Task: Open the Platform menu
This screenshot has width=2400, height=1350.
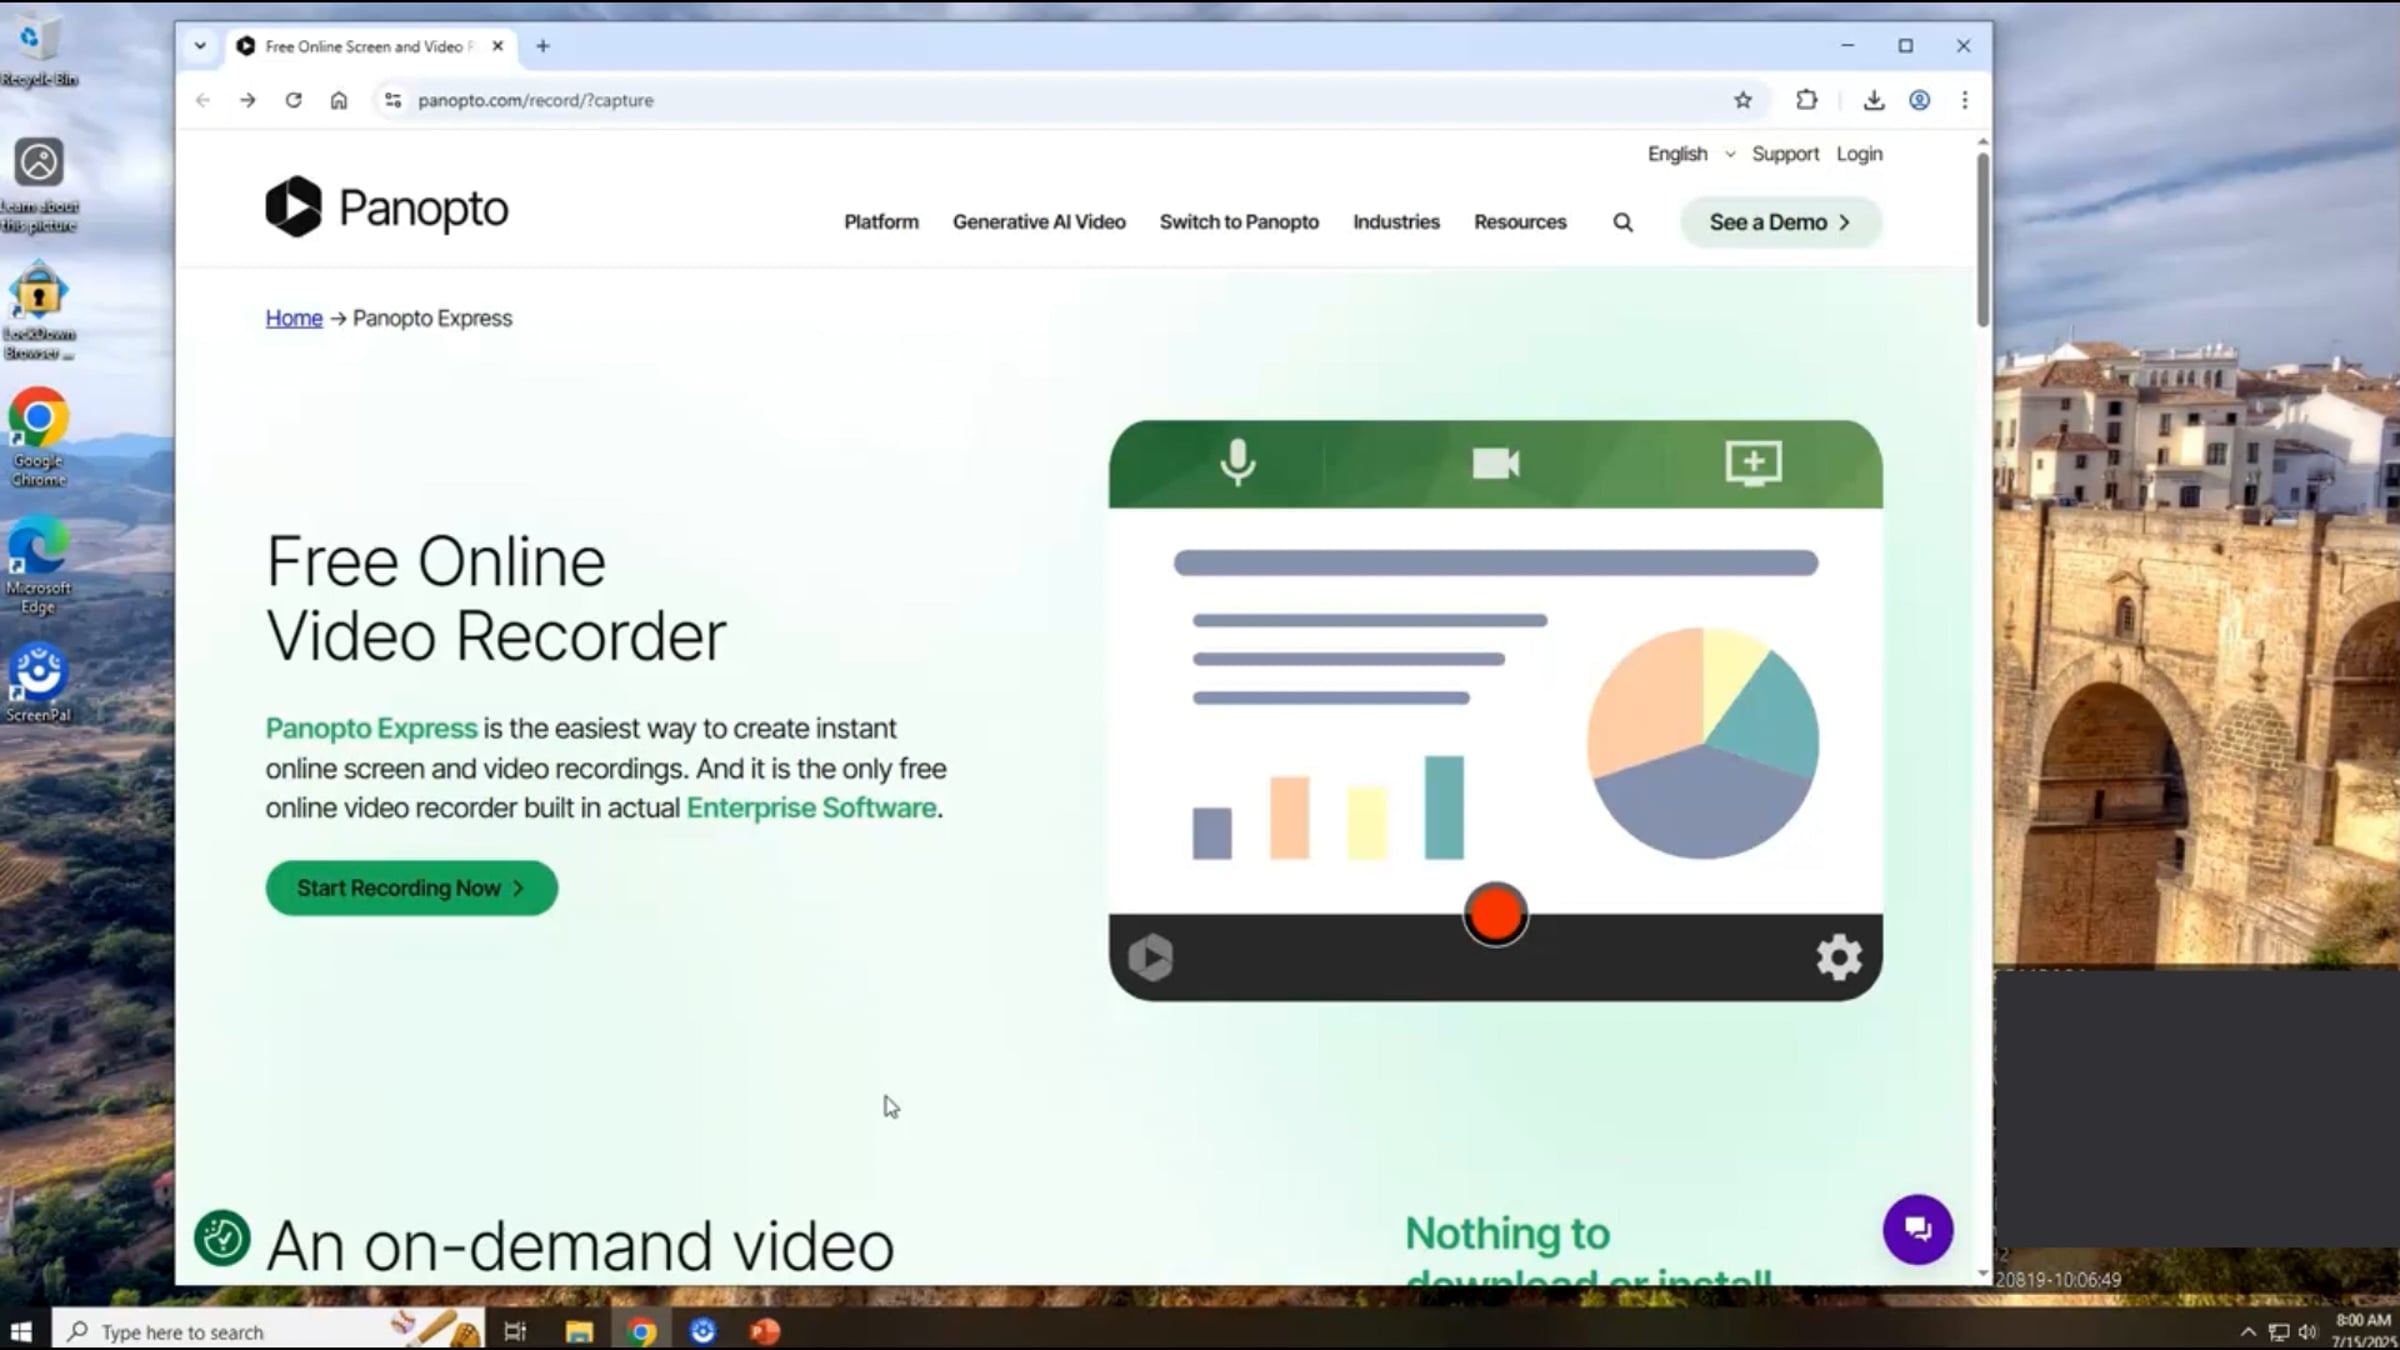Action: tap(881, 222)
